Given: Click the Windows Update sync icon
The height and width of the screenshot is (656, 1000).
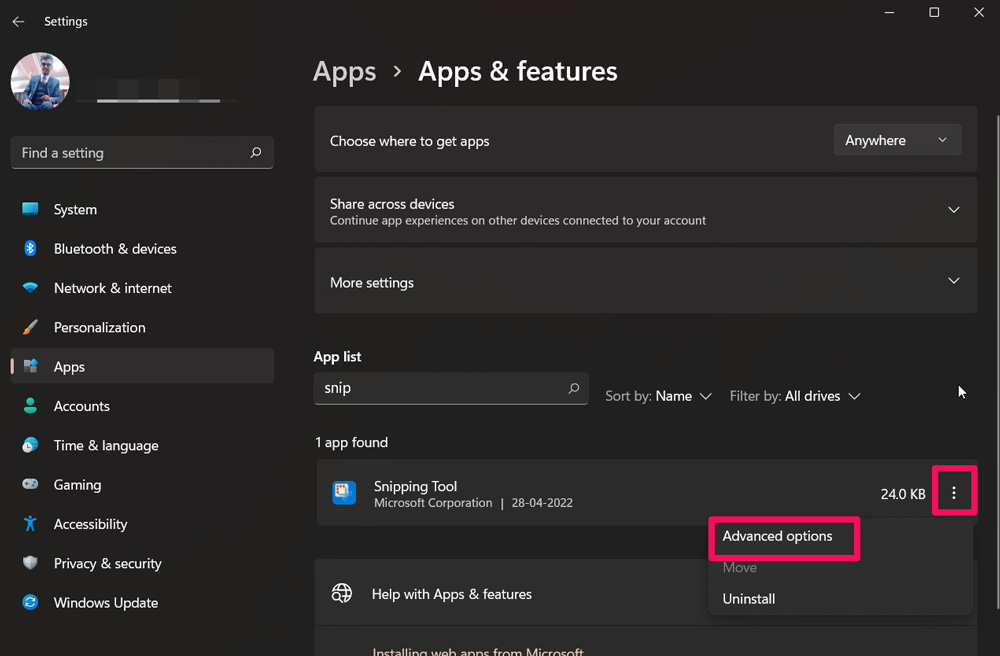Looking at the screenshot, I should click(31, 603).
